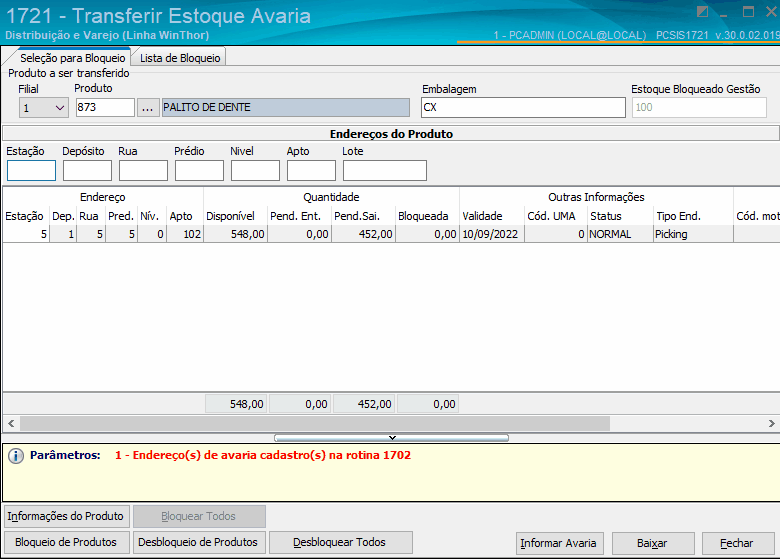
Task: Click the horizontal scrollbar thumb
Action: point(315,424)
